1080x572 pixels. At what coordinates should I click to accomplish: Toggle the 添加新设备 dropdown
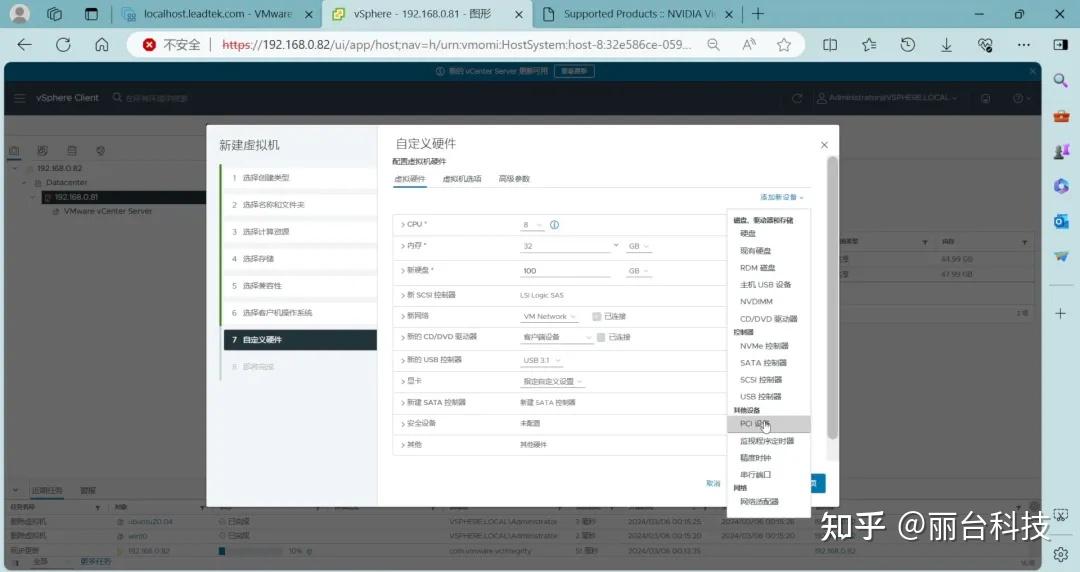tap(782, 197)
